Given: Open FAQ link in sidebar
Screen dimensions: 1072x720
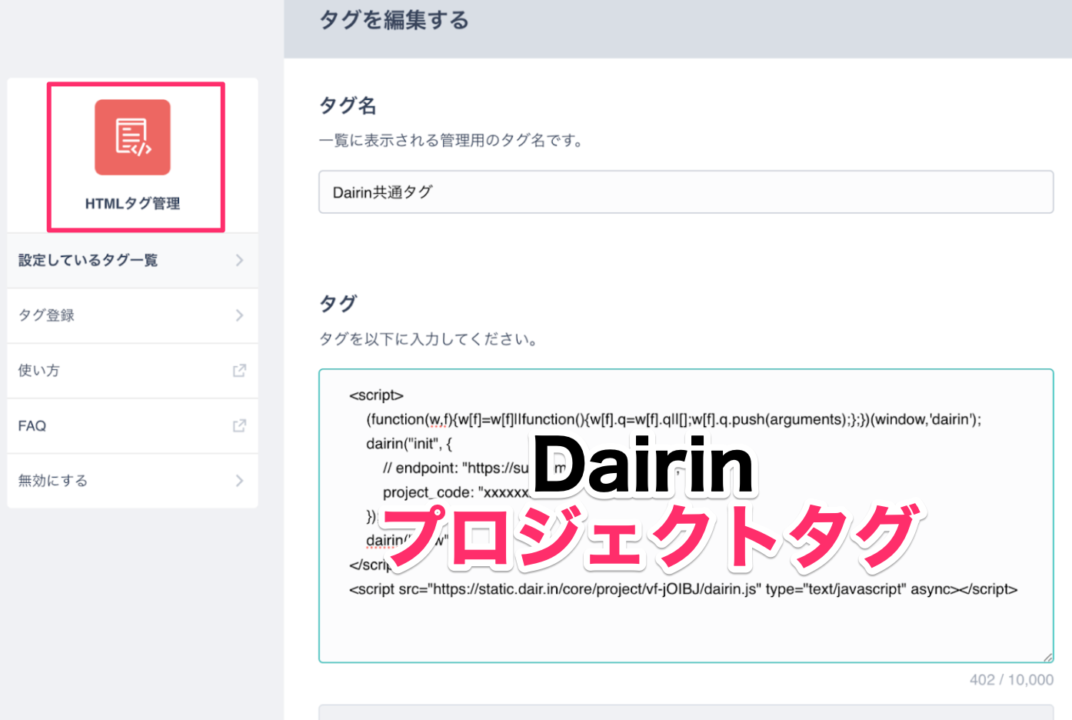Looking at the screenshot, I should [133, 426].
